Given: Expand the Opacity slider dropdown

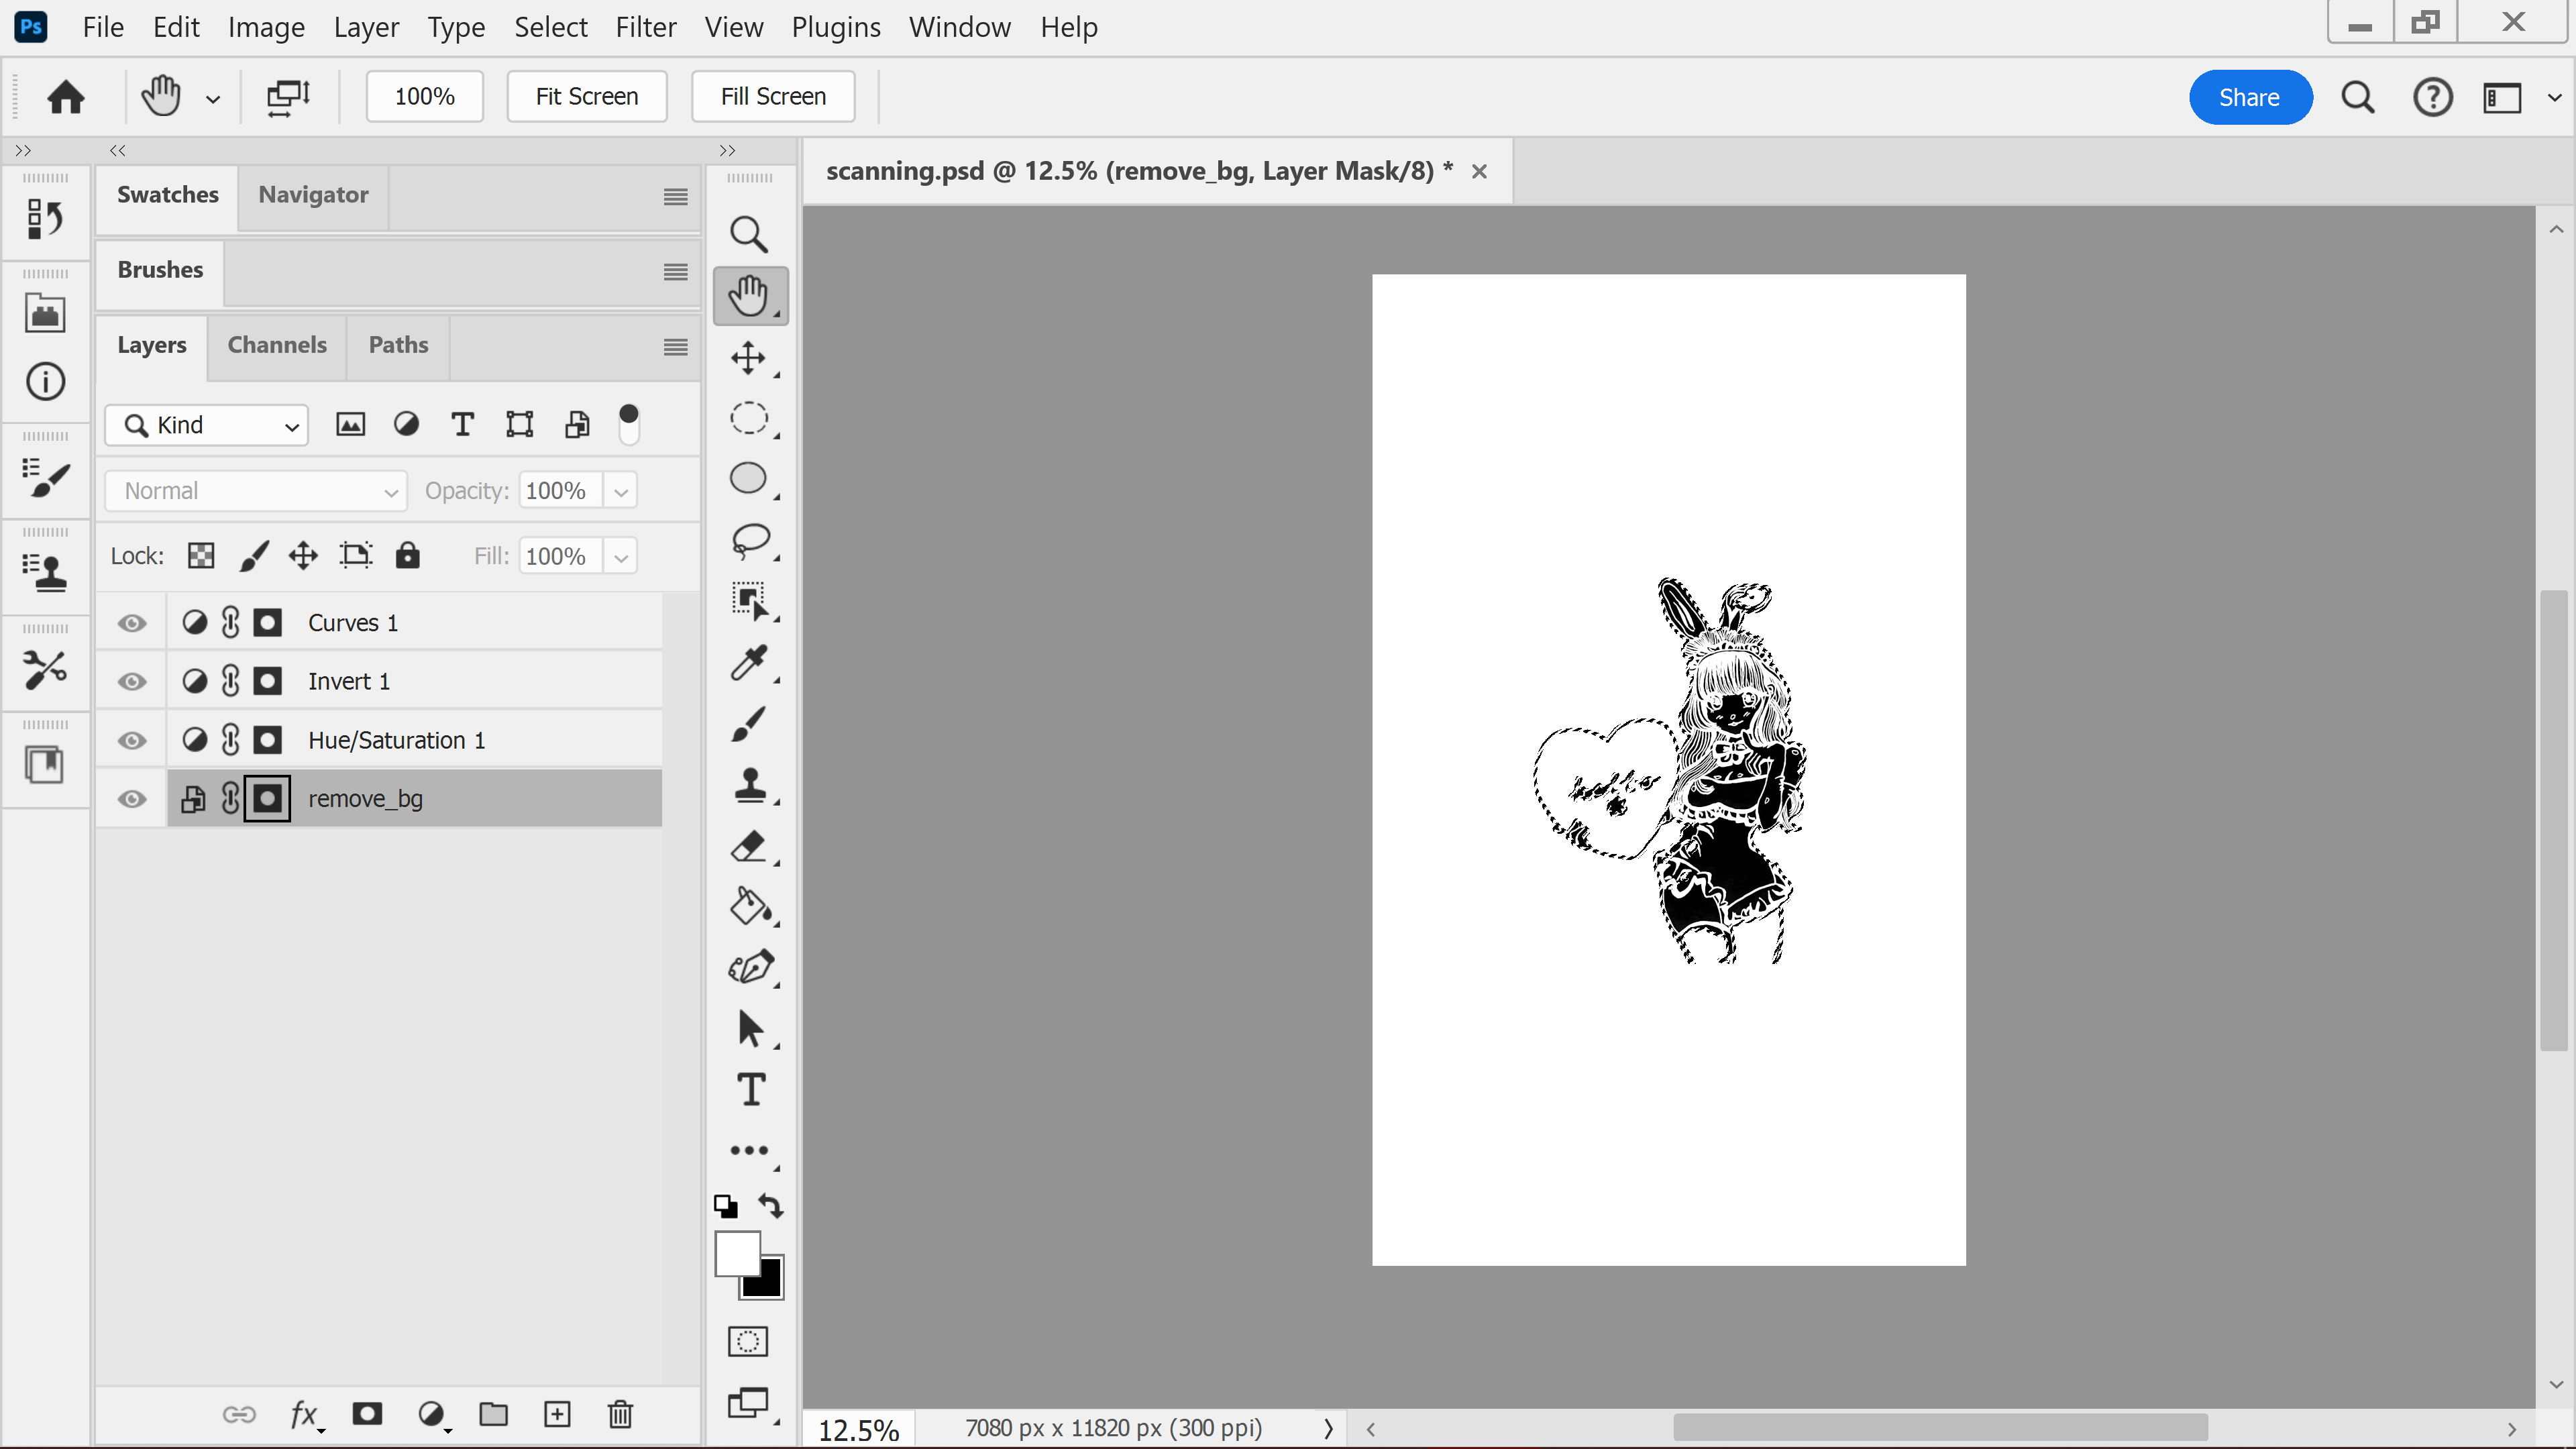Looking at the screenshot, I should click(621, 492).
